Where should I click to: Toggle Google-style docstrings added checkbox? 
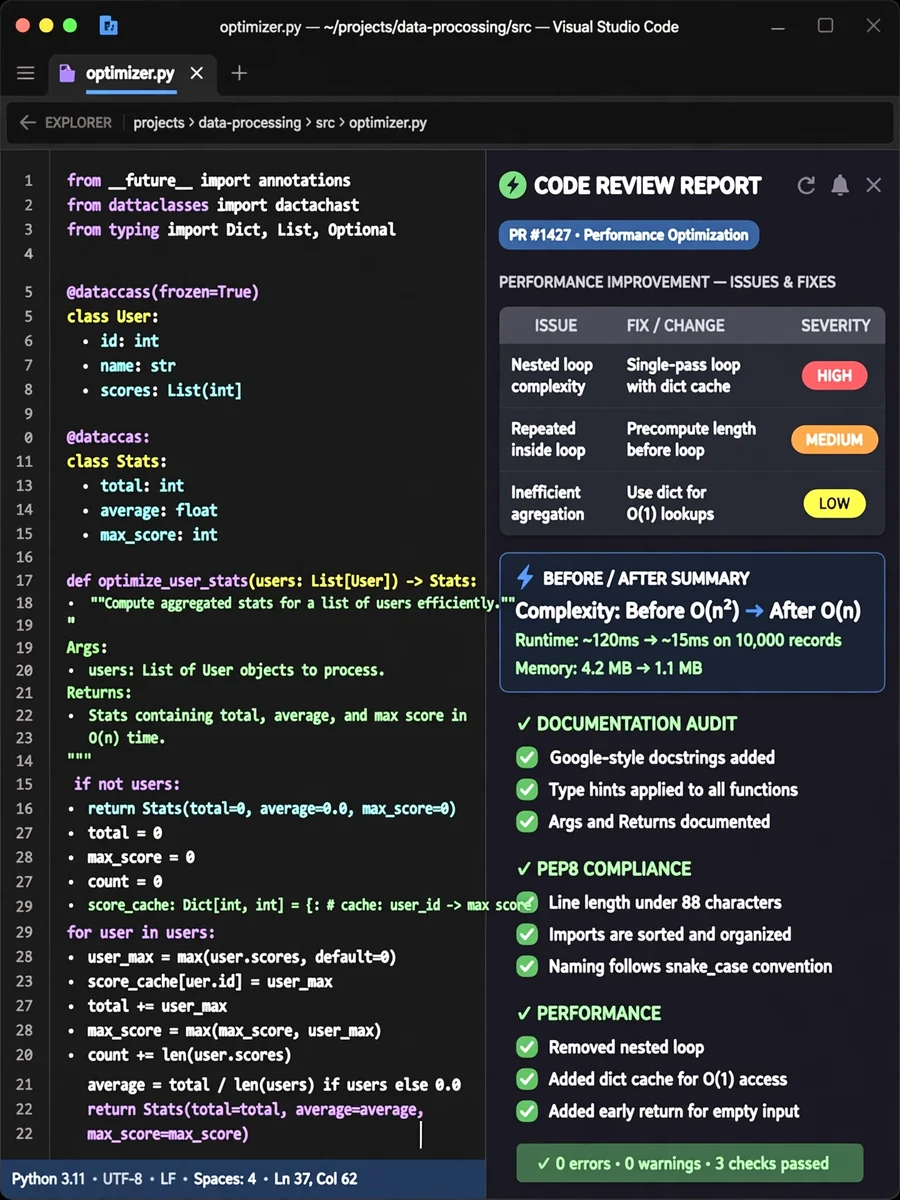click(527, 758)
